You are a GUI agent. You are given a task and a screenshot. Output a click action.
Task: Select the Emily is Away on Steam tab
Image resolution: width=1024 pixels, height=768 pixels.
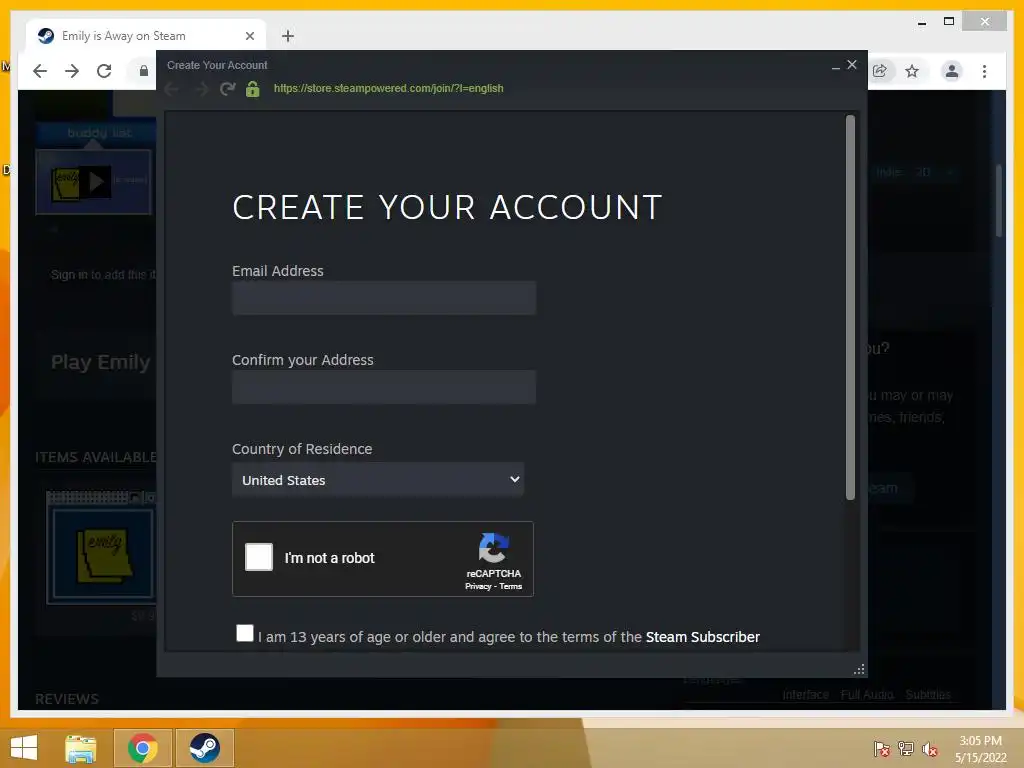point(146,36)
